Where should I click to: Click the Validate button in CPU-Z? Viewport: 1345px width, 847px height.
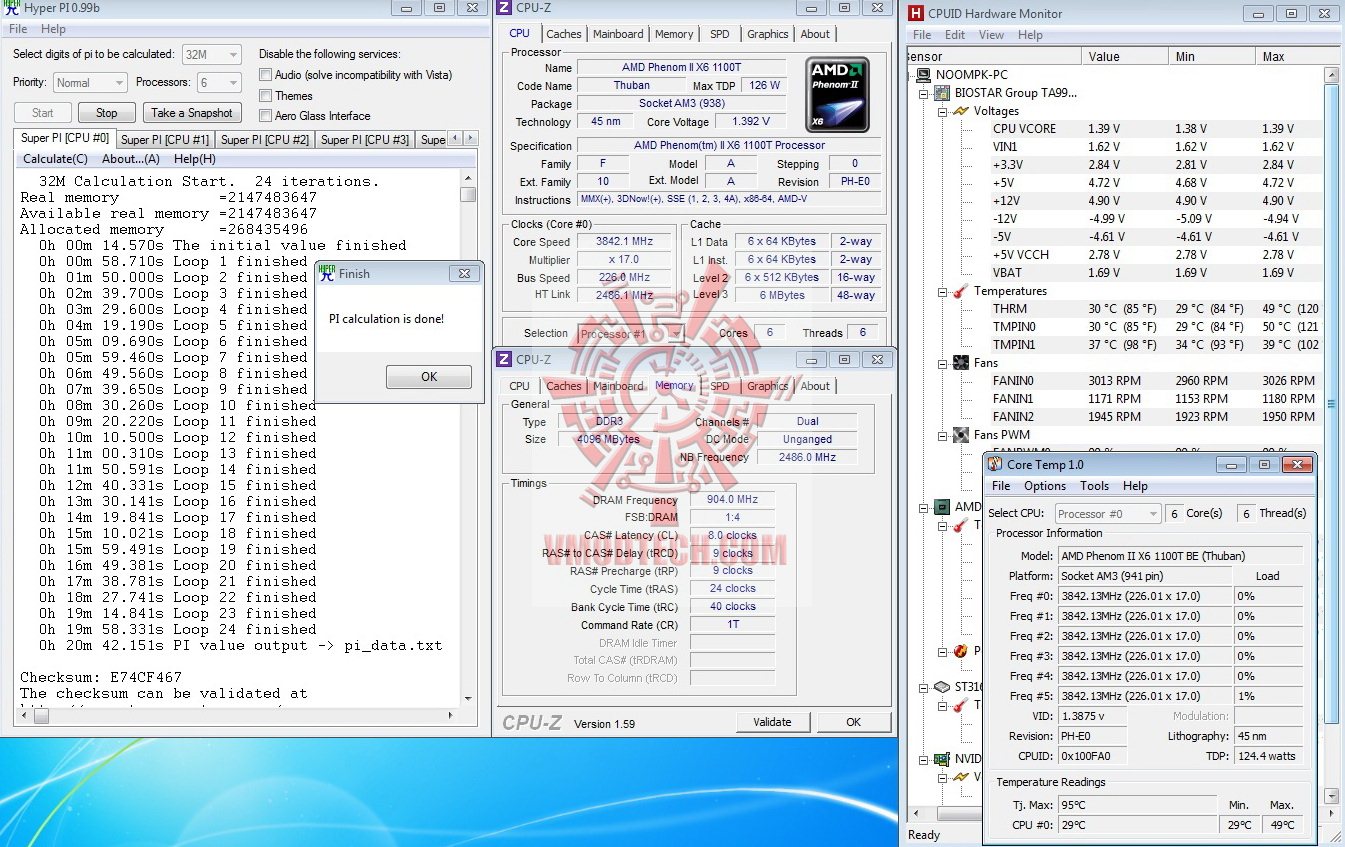coord(772,722)
